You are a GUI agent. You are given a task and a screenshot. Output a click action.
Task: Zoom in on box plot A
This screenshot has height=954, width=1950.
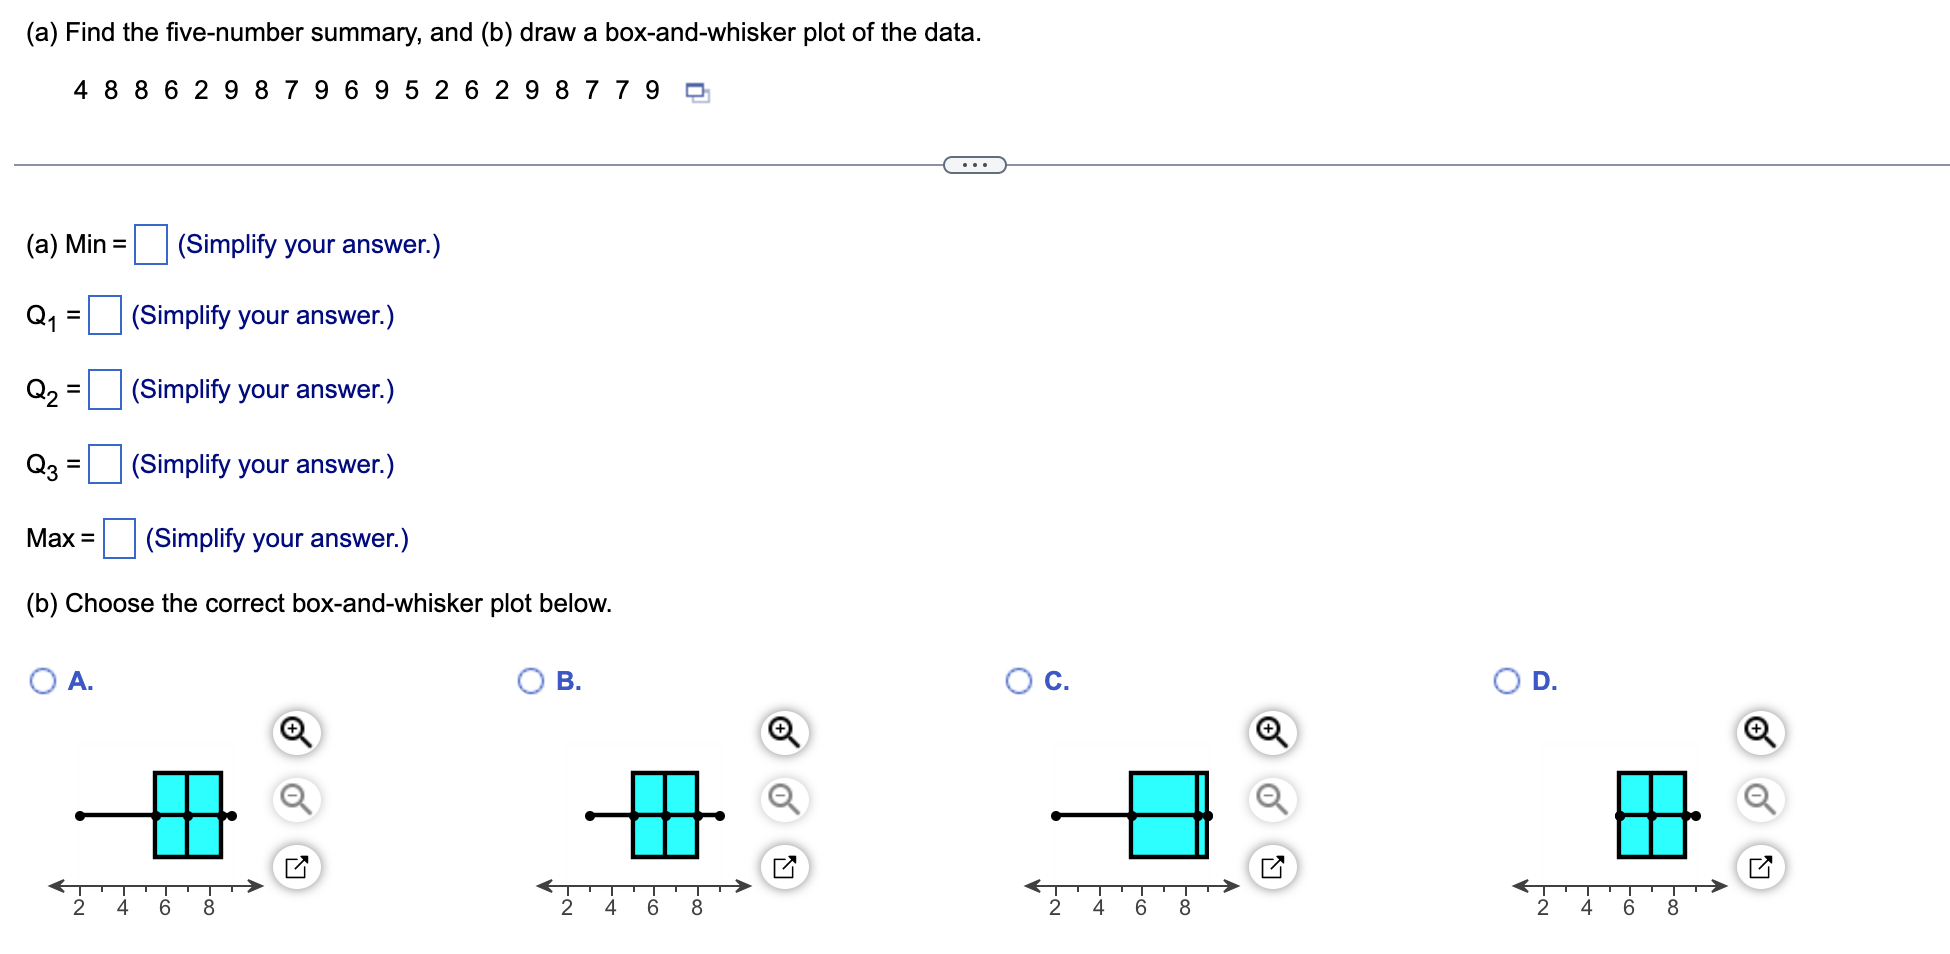pyautogui.click(x=294, y=732)
